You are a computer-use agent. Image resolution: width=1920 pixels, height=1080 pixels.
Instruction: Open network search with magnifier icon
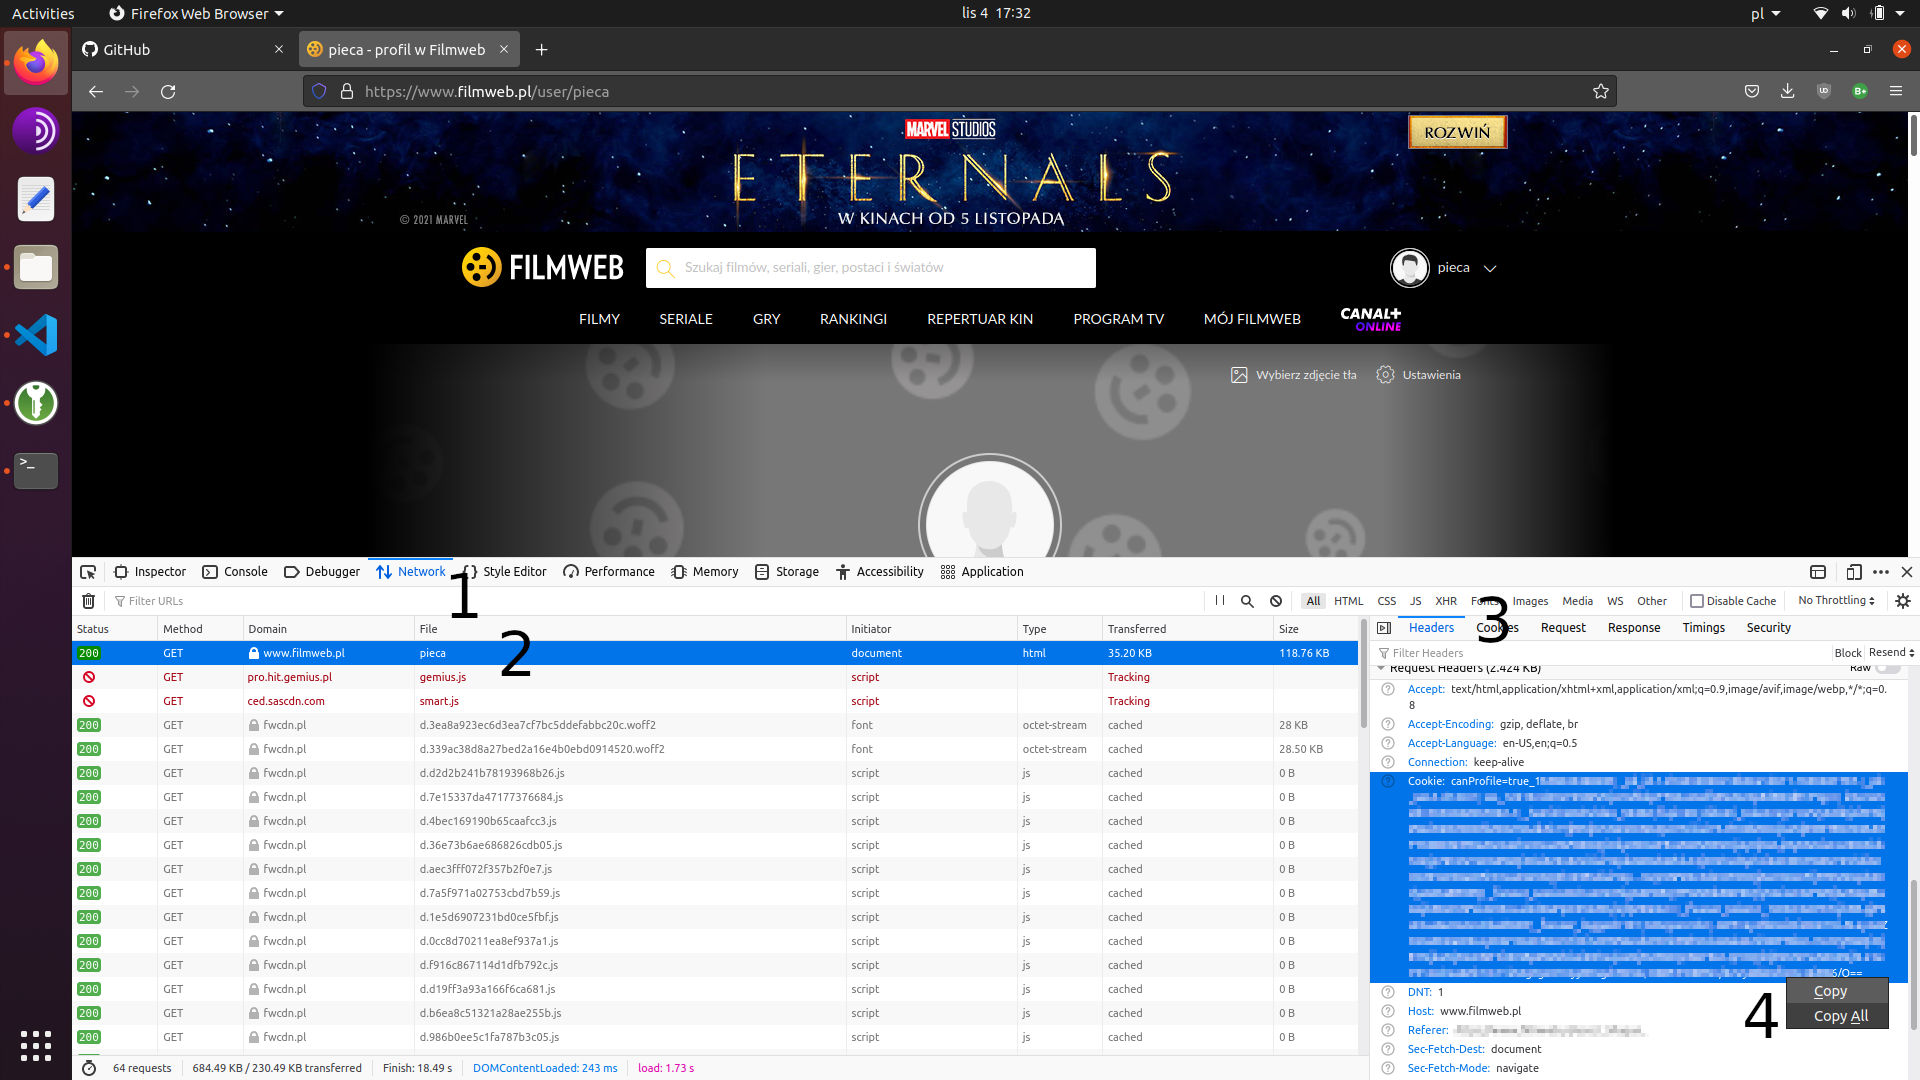1247,601
